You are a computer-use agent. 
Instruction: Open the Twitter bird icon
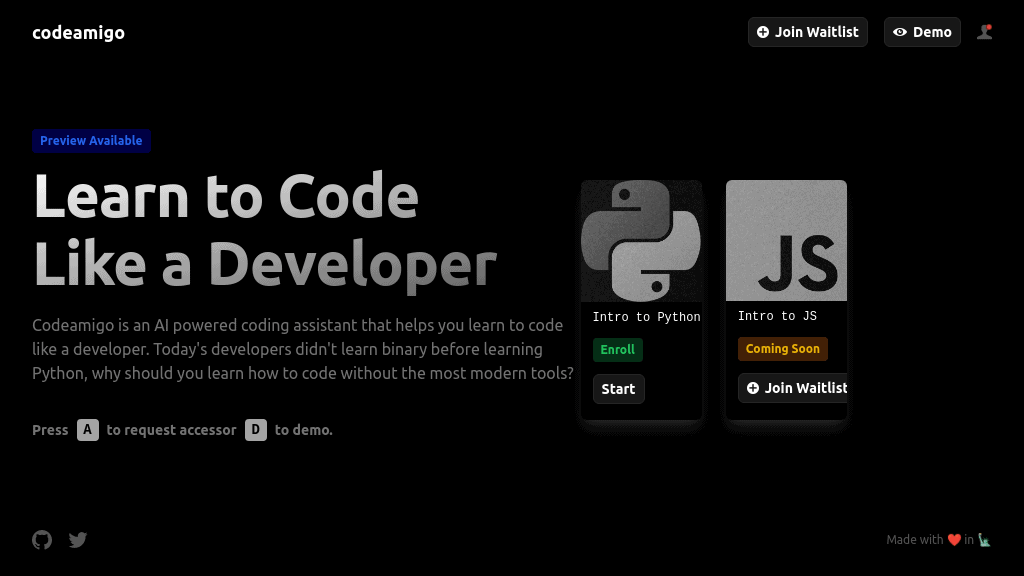tap(78, 539)
